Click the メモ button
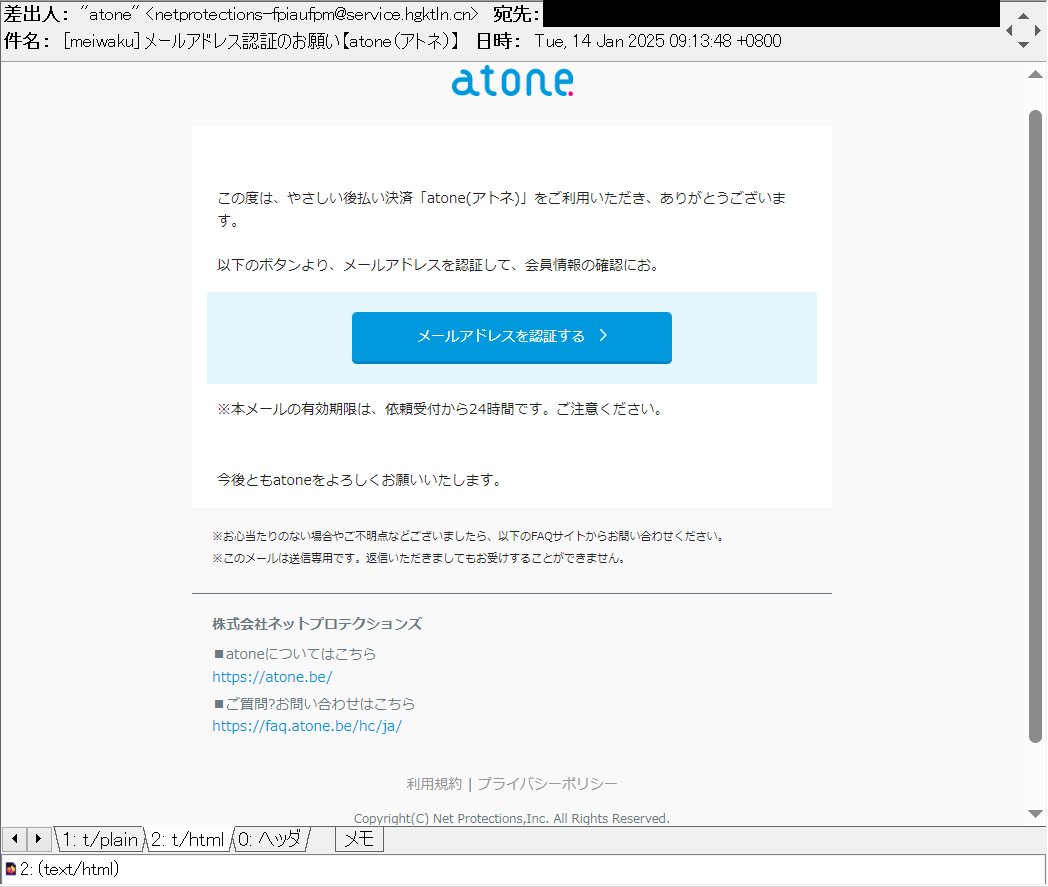 359,840
